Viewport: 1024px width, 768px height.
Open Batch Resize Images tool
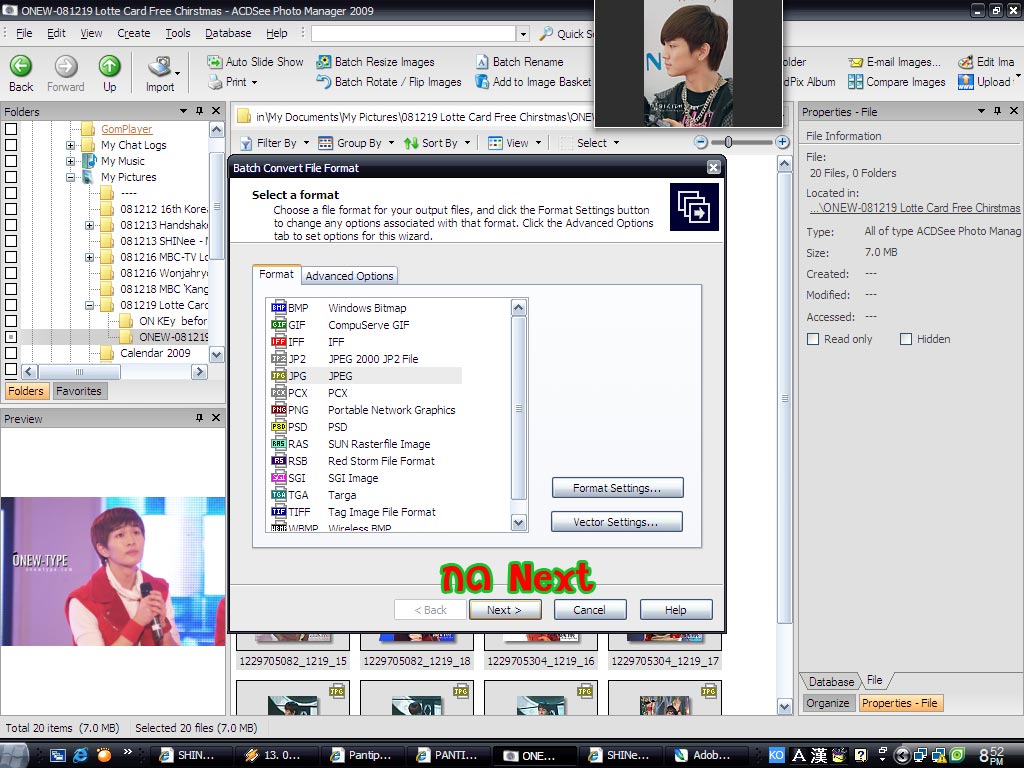(376, 61)
